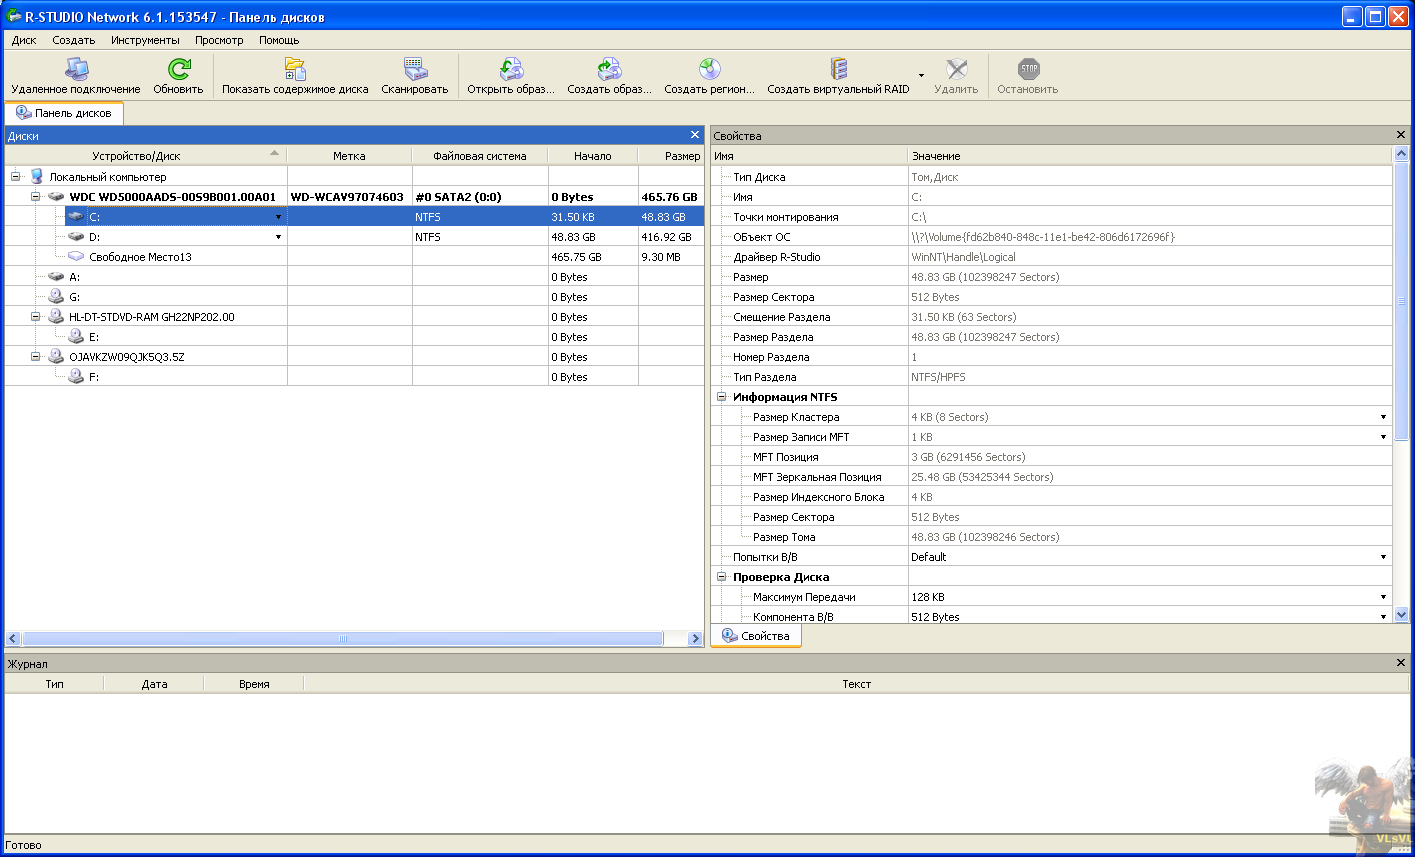Screen dimensions: 1415x857
Task: Sort by the Начало column header
Action: point(593,155)
